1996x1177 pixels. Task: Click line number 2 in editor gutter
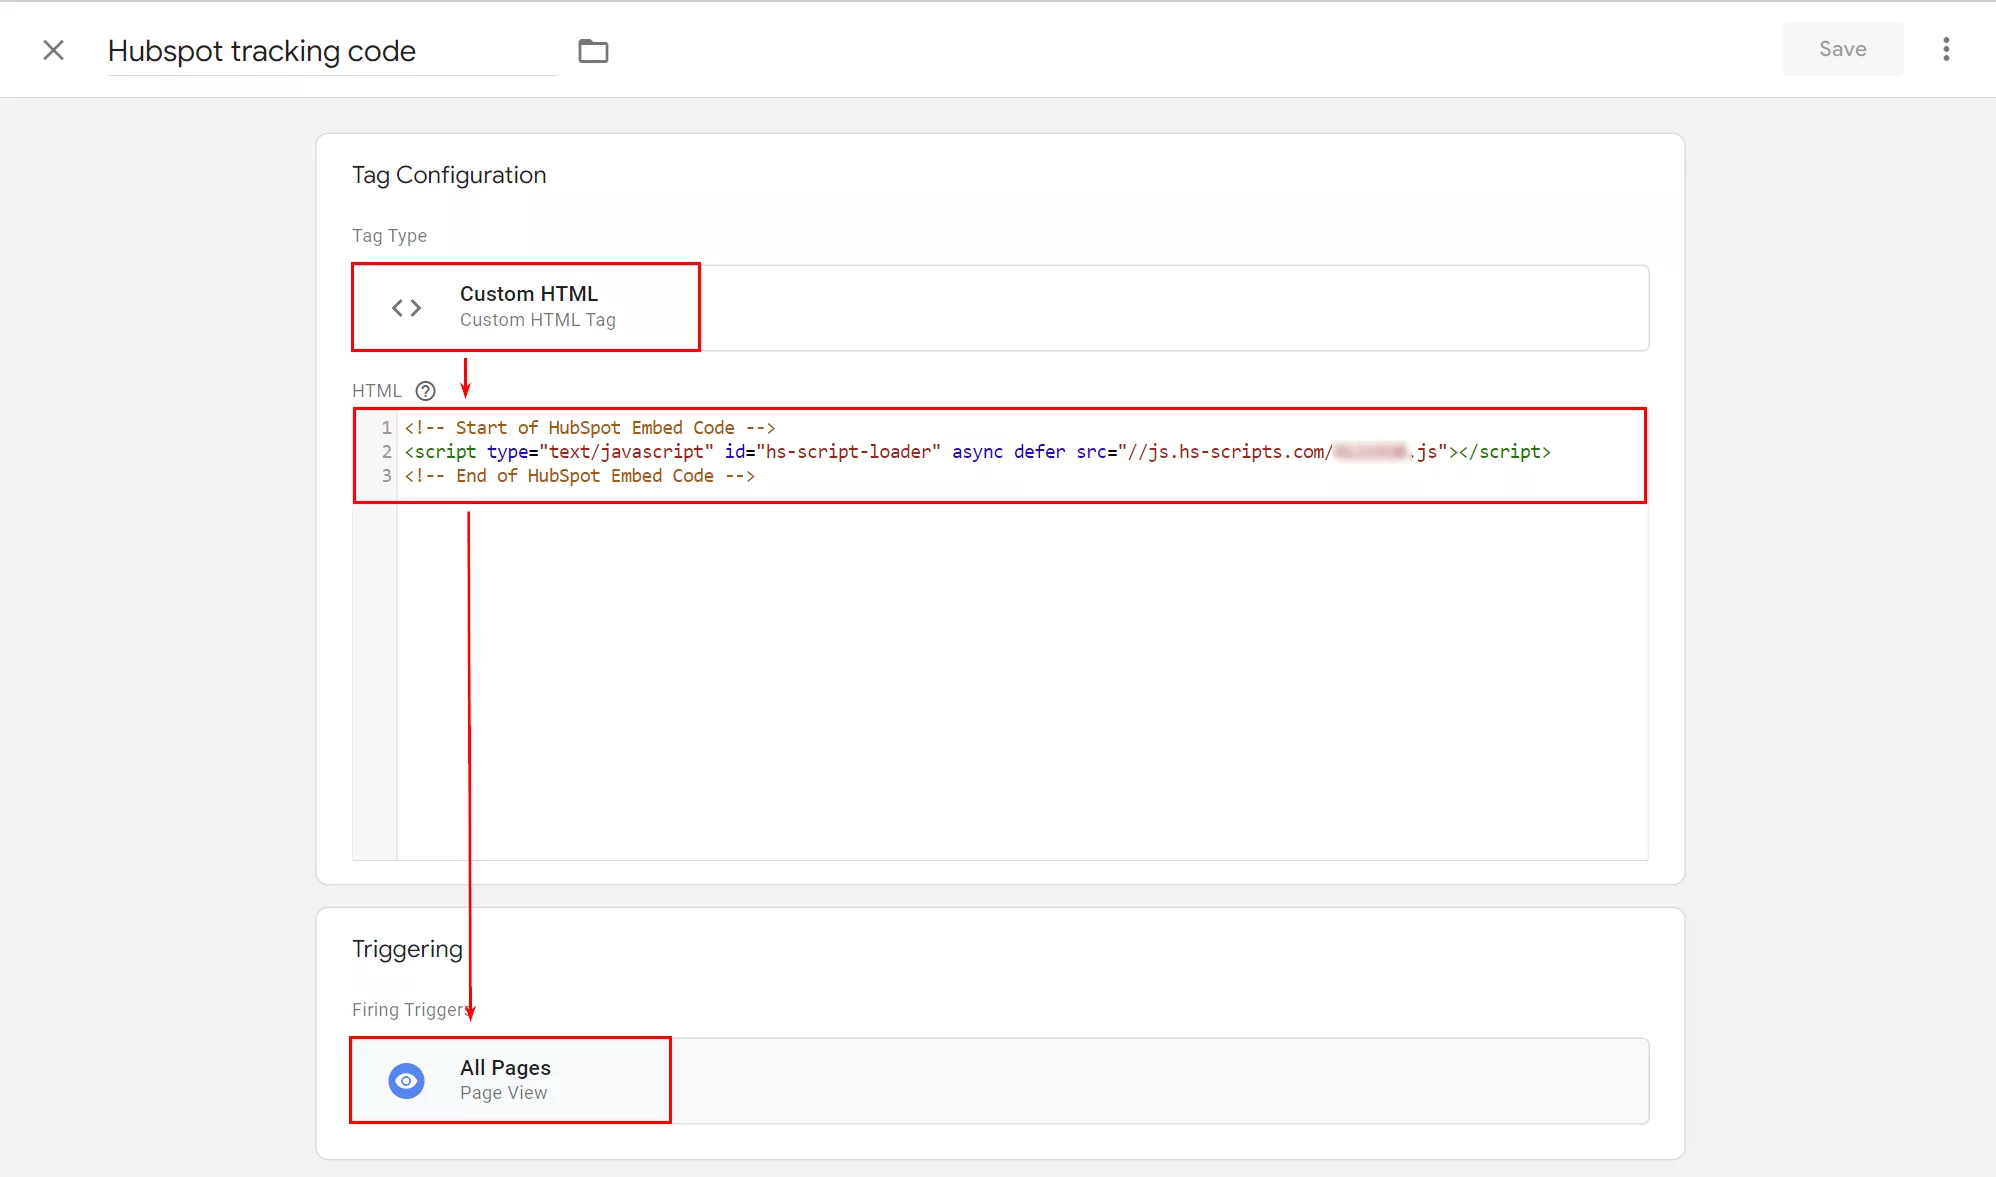tap(386, 452)
